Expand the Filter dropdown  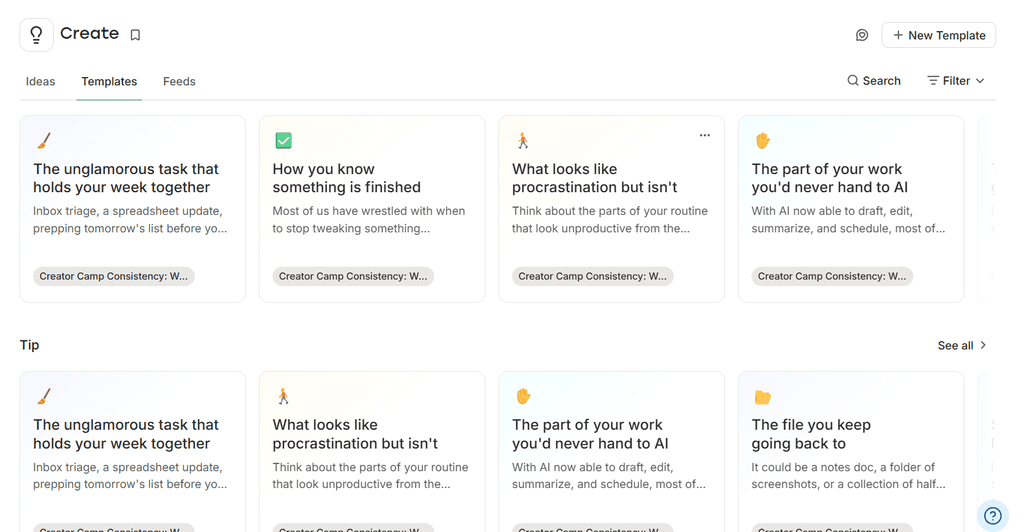[x=955, y=81]
